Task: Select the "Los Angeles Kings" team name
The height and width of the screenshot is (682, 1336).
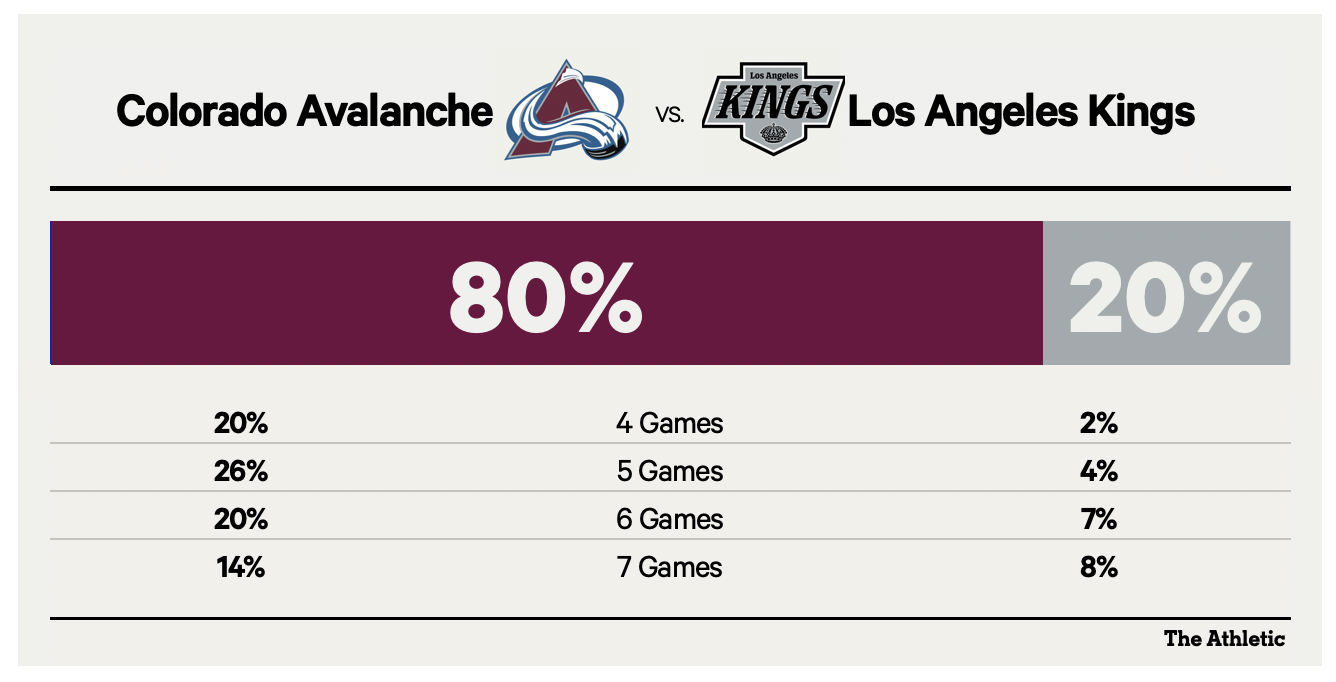Action: tap(1021, 111)
